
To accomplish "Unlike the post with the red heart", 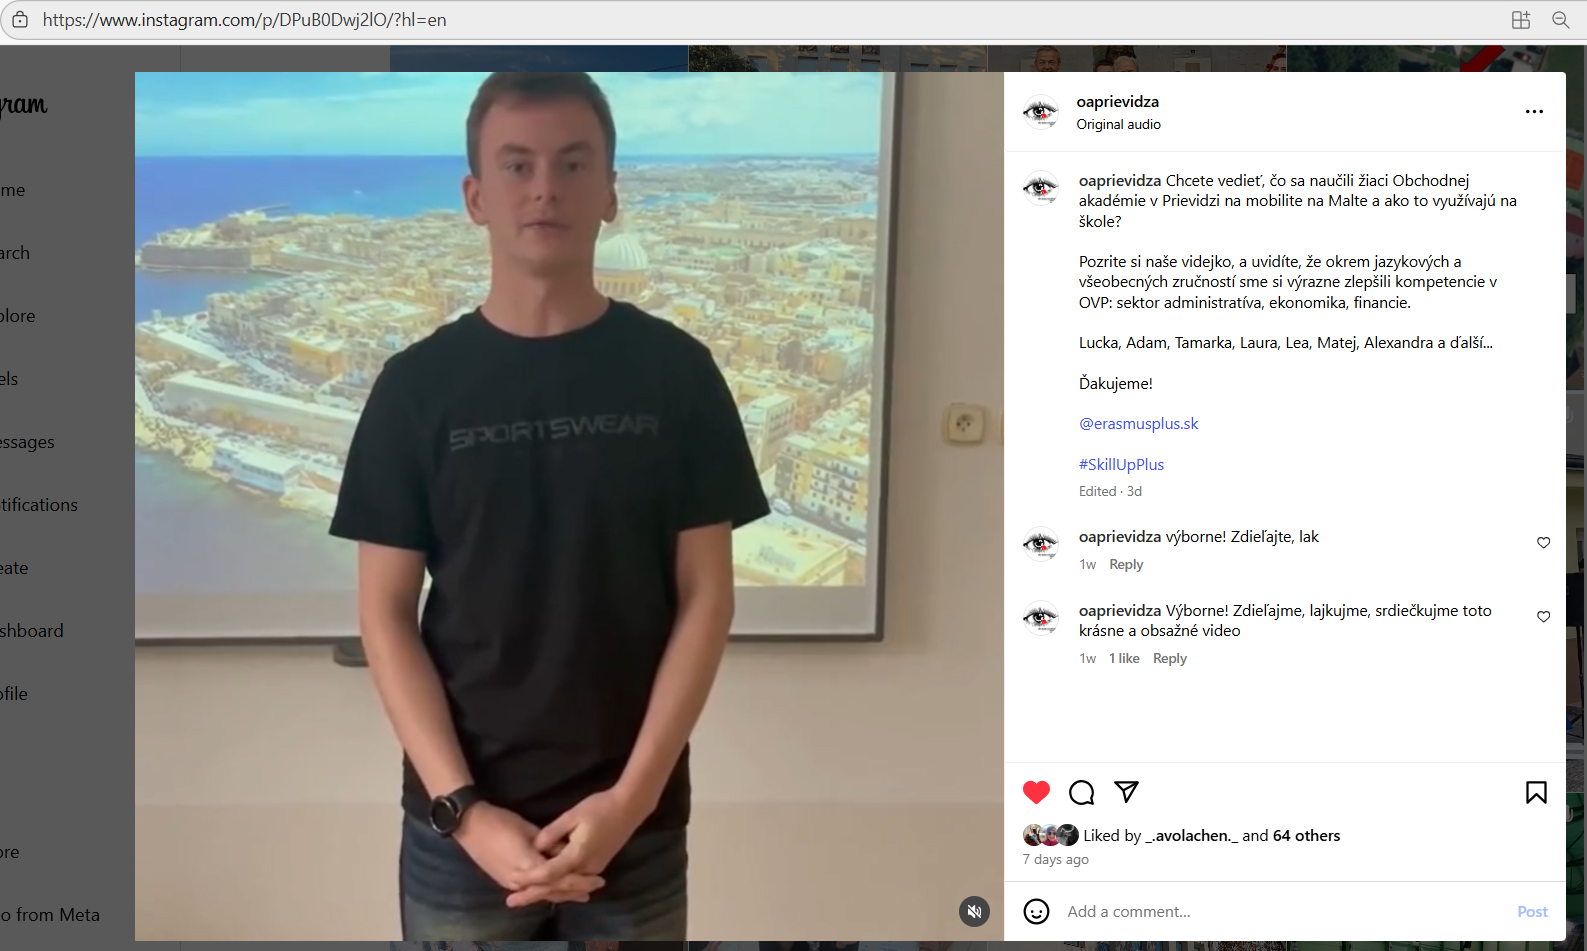I will pyautogui.click(x=1036, y=792).
